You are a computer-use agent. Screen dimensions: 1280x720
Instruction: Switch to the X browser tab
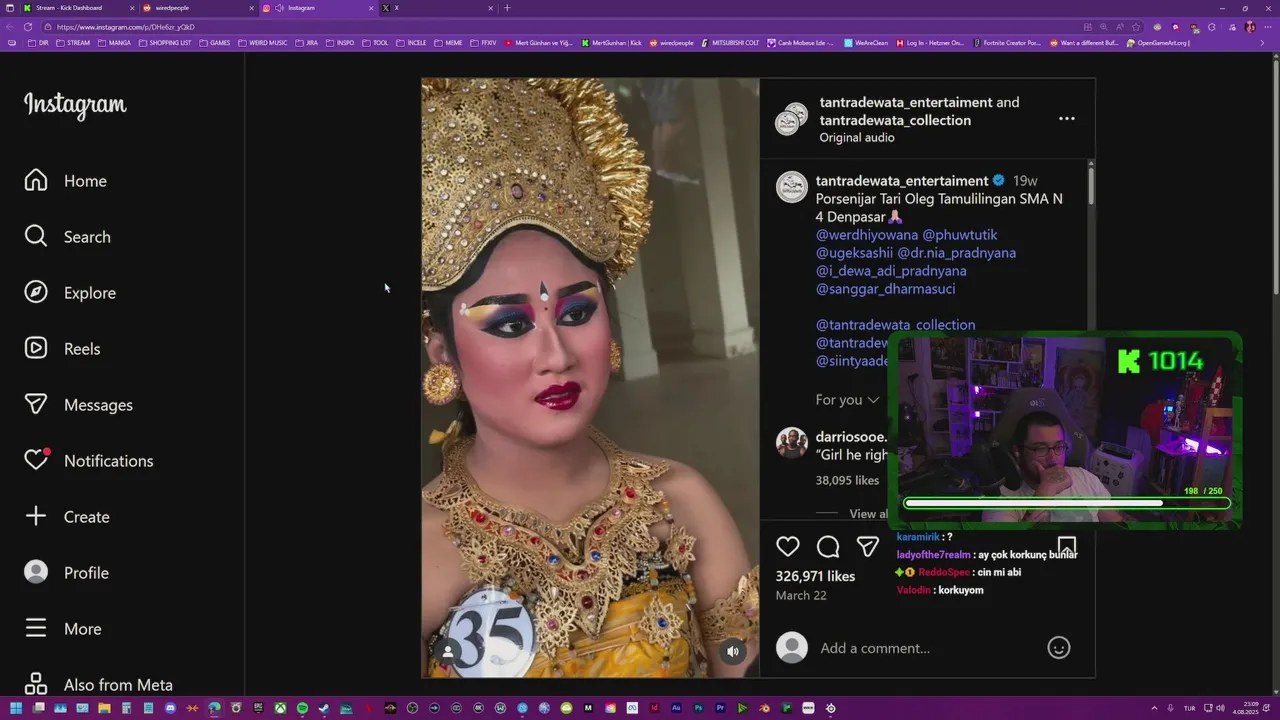[x=437, y=8]
